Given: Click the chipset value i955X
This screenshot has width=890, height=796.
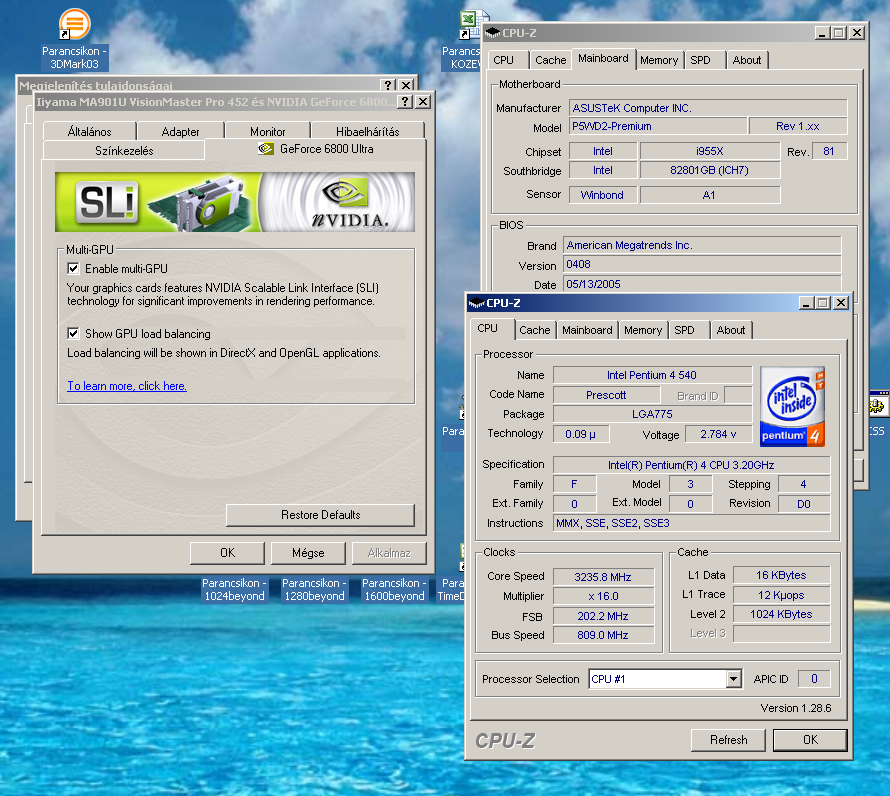Looking at the screenshot, I should click(710, 151).
